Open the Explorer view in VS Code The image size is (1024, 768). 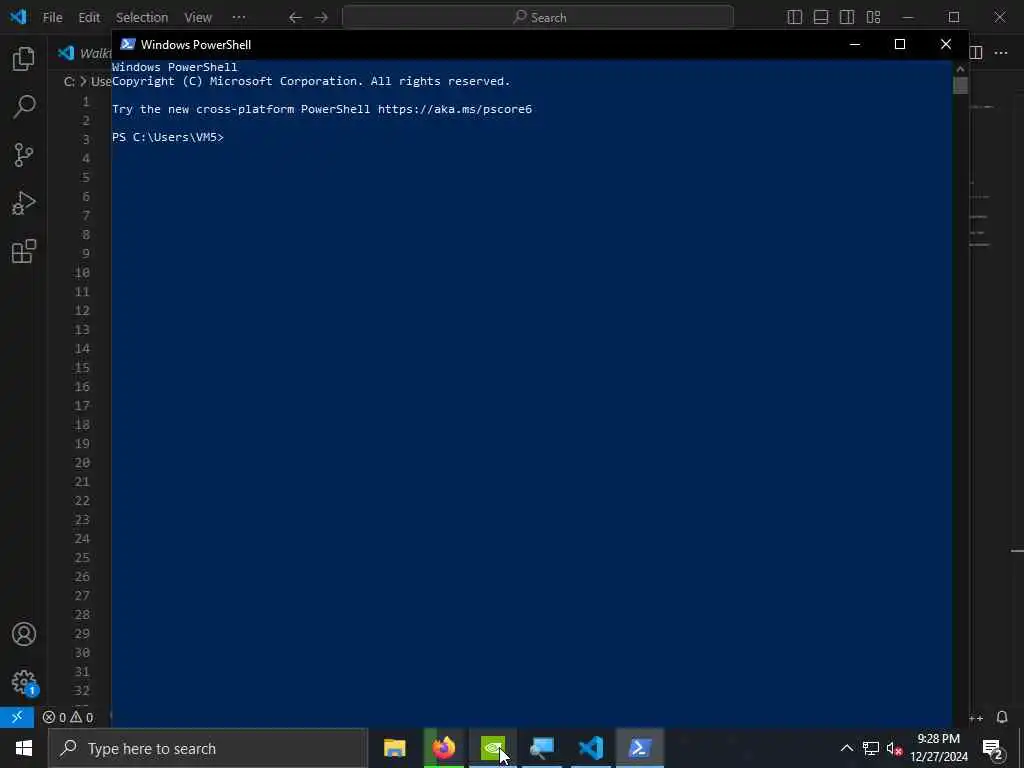[x=24, y=59]
